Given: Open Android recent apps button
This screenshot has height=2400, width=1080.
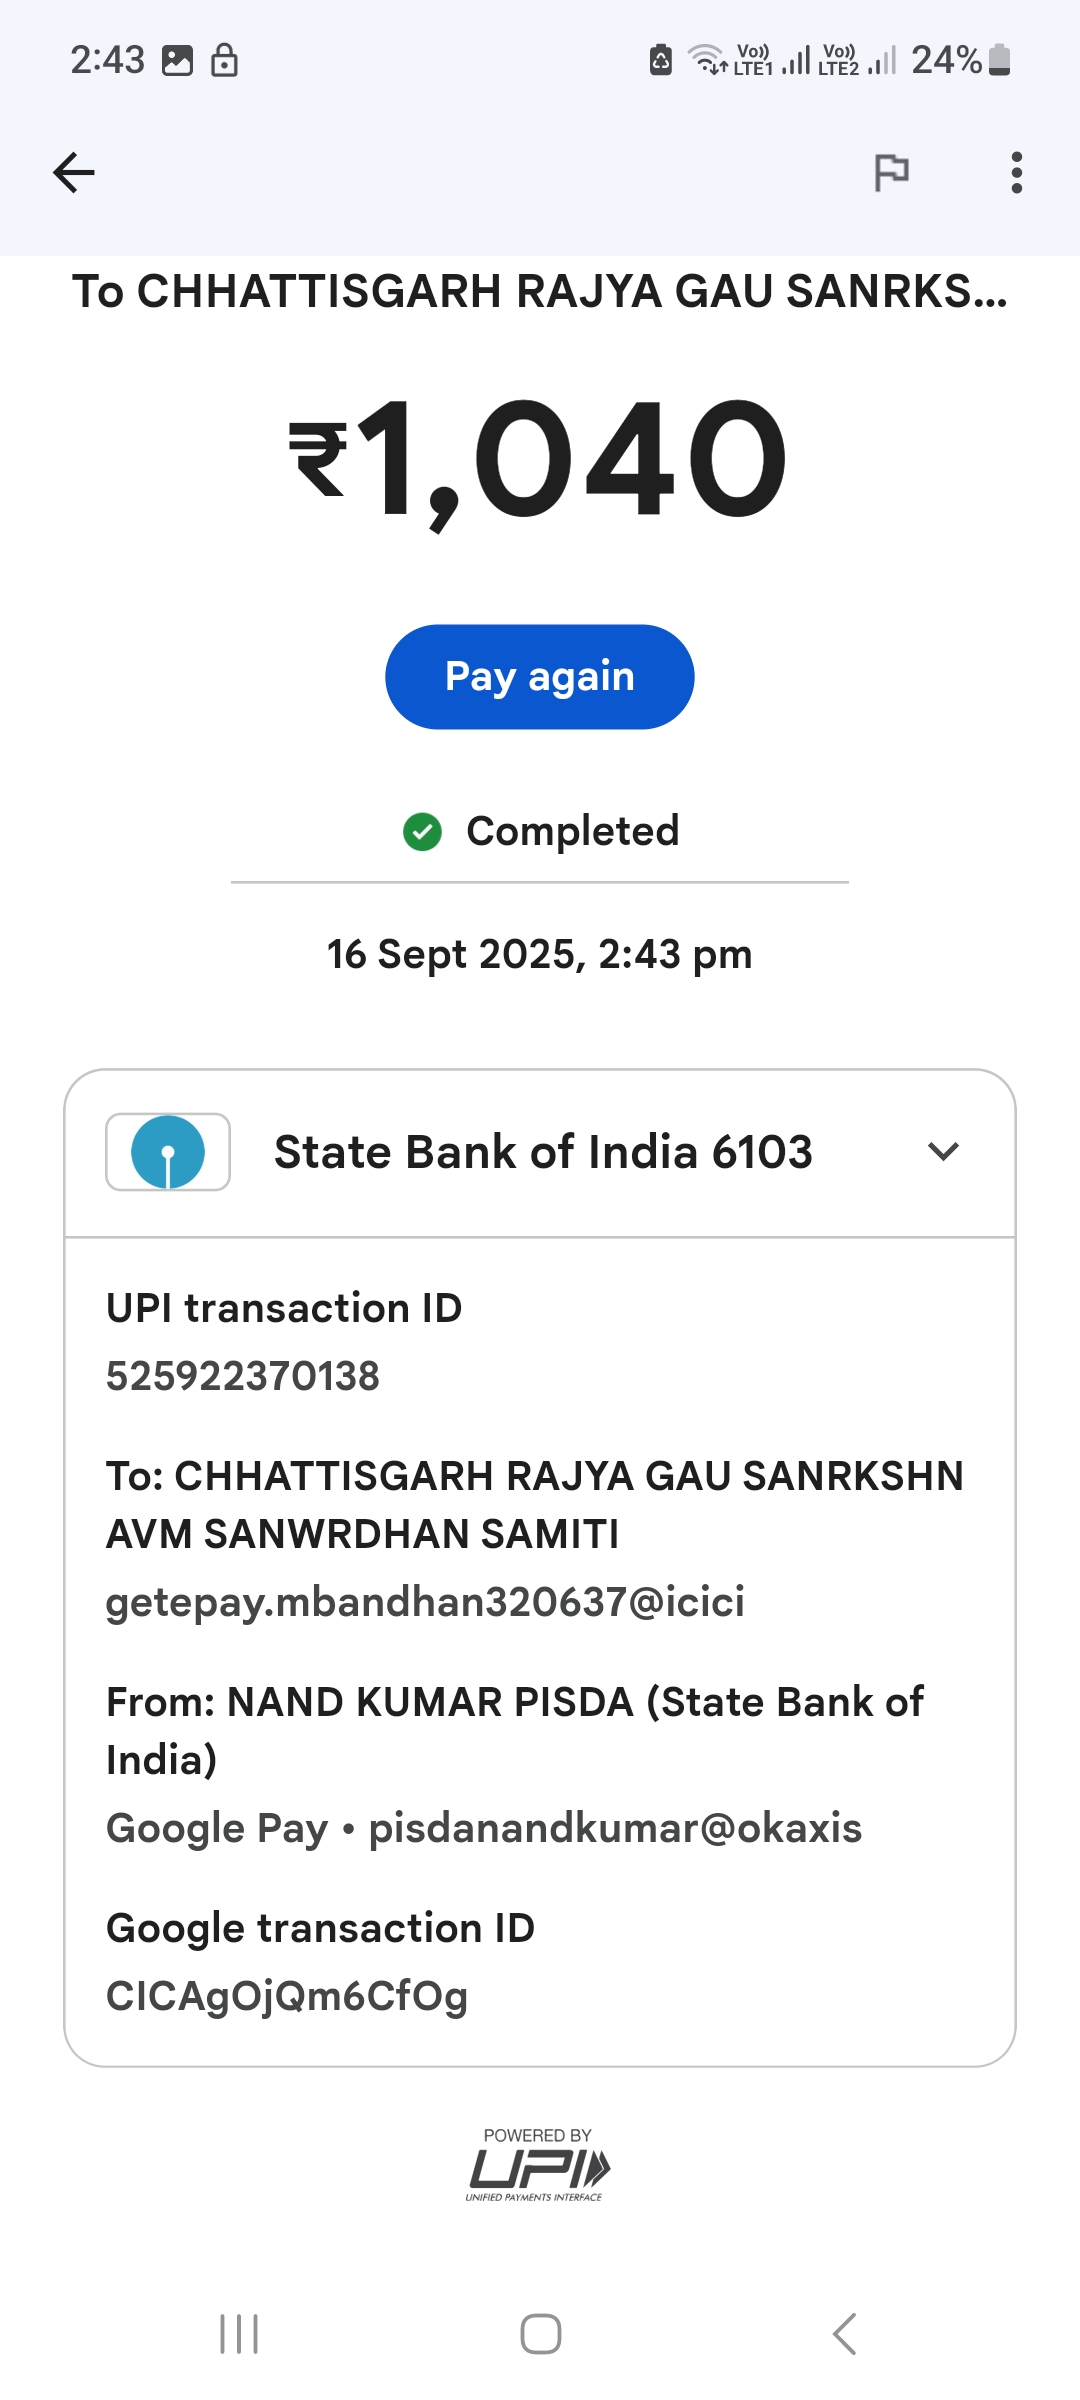Looking at the screenshot, I should (x=239, y=2334).
